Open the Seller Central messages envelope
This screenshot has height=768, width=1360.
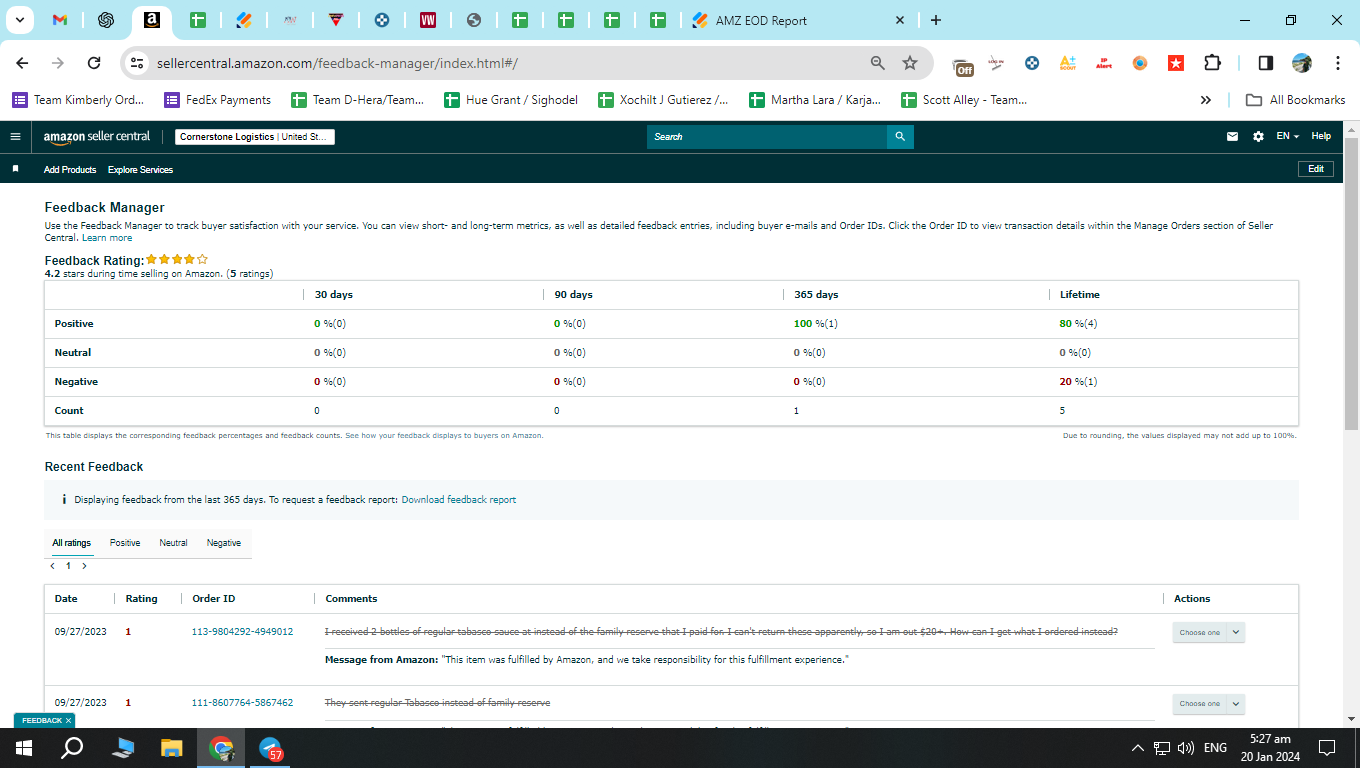click(1233, 137)
